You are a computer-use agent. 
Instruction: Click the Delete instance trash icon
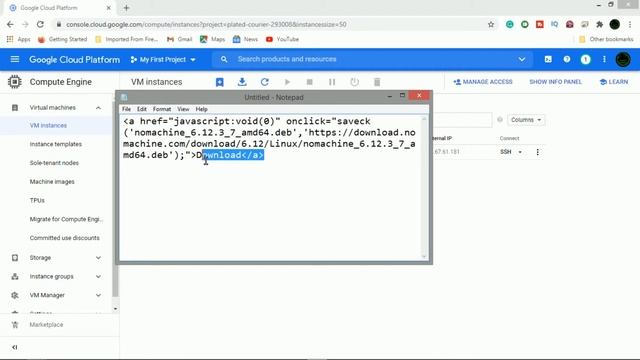pyautogui.click(x=377, y=82)
